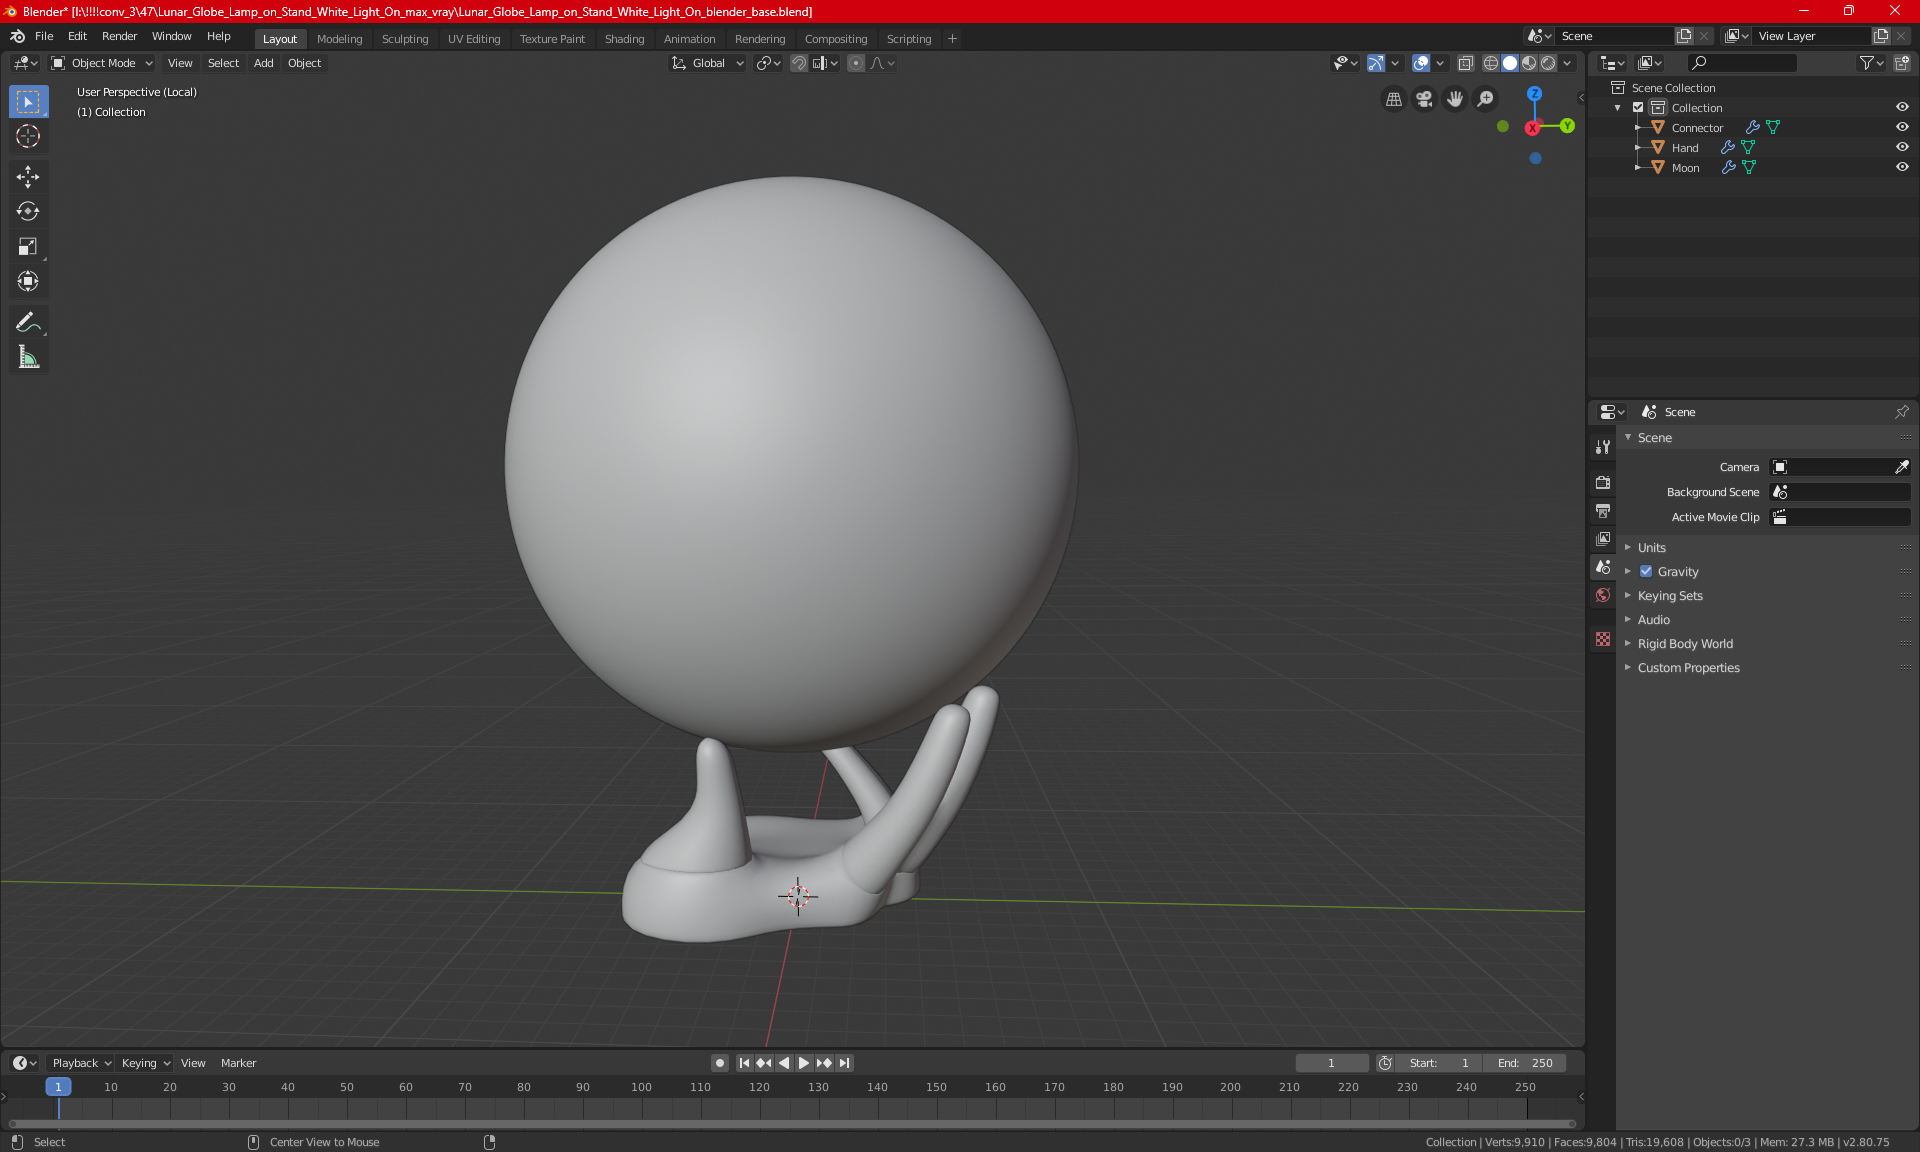The image size is (1920, 1152).
Task: Toggle viewport overlays
Action: (1421, 63)
